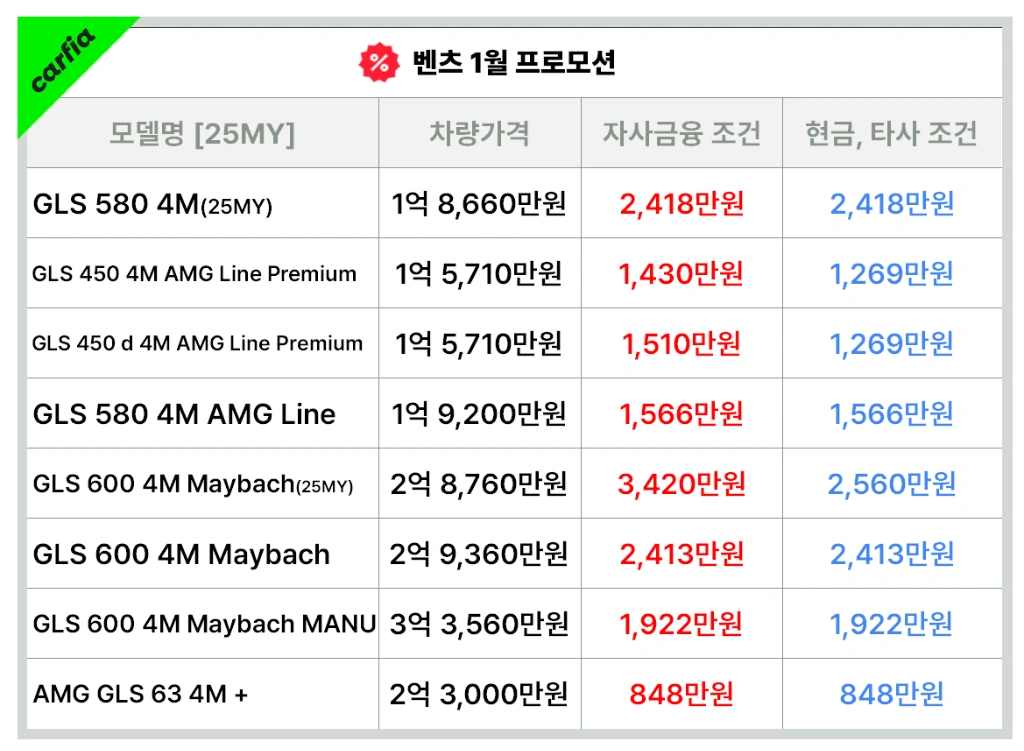This screenshot has width=1024, height=751.
Task: Select the title text '벤츠 1월 프로모션'
Action: pyautogui.click(x=513, y=63)
